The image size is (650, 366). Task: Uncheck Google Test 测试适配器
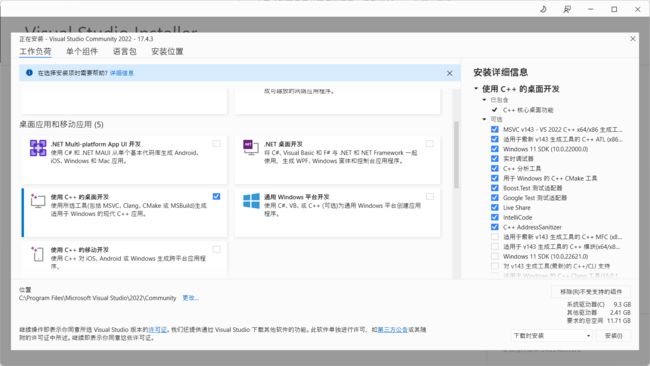tap(495, 198)
